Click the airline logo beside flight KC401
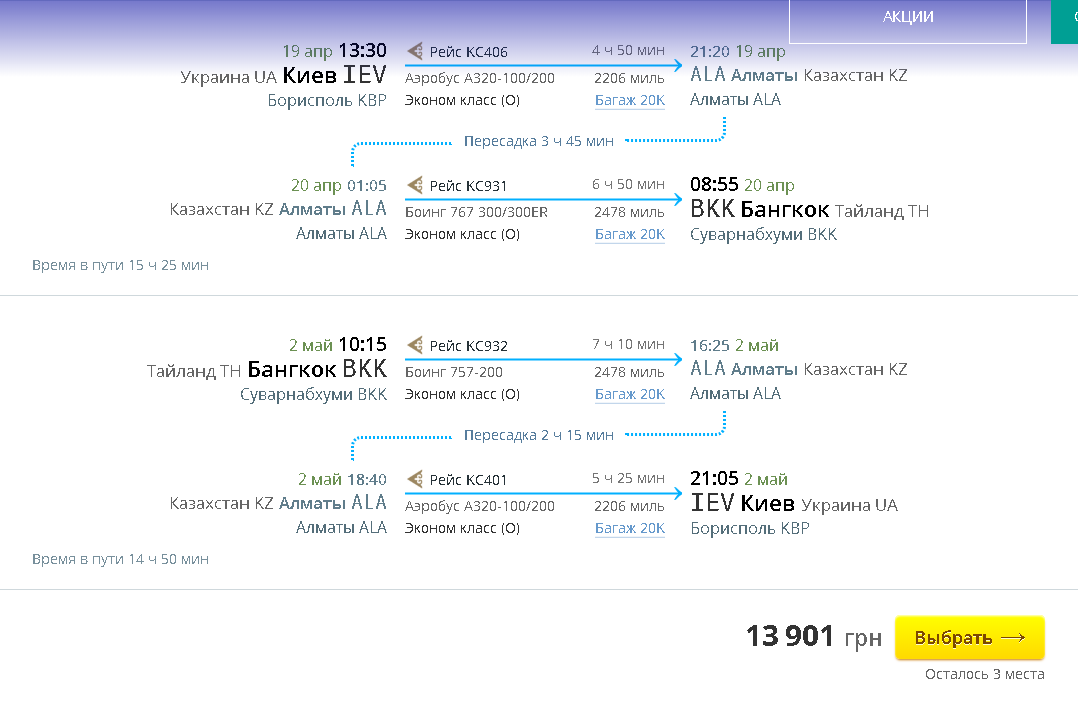 pos(415,479)
